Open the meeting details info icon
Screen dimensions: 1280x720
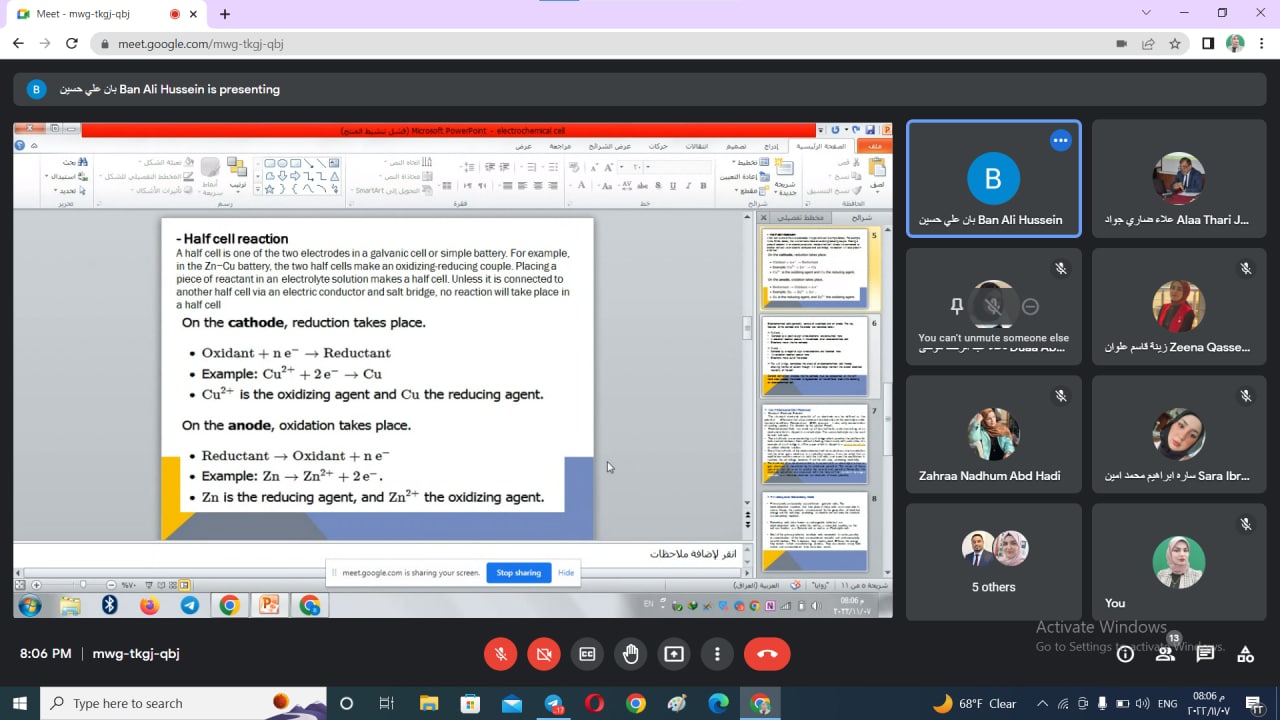[x=1125, y=654]
